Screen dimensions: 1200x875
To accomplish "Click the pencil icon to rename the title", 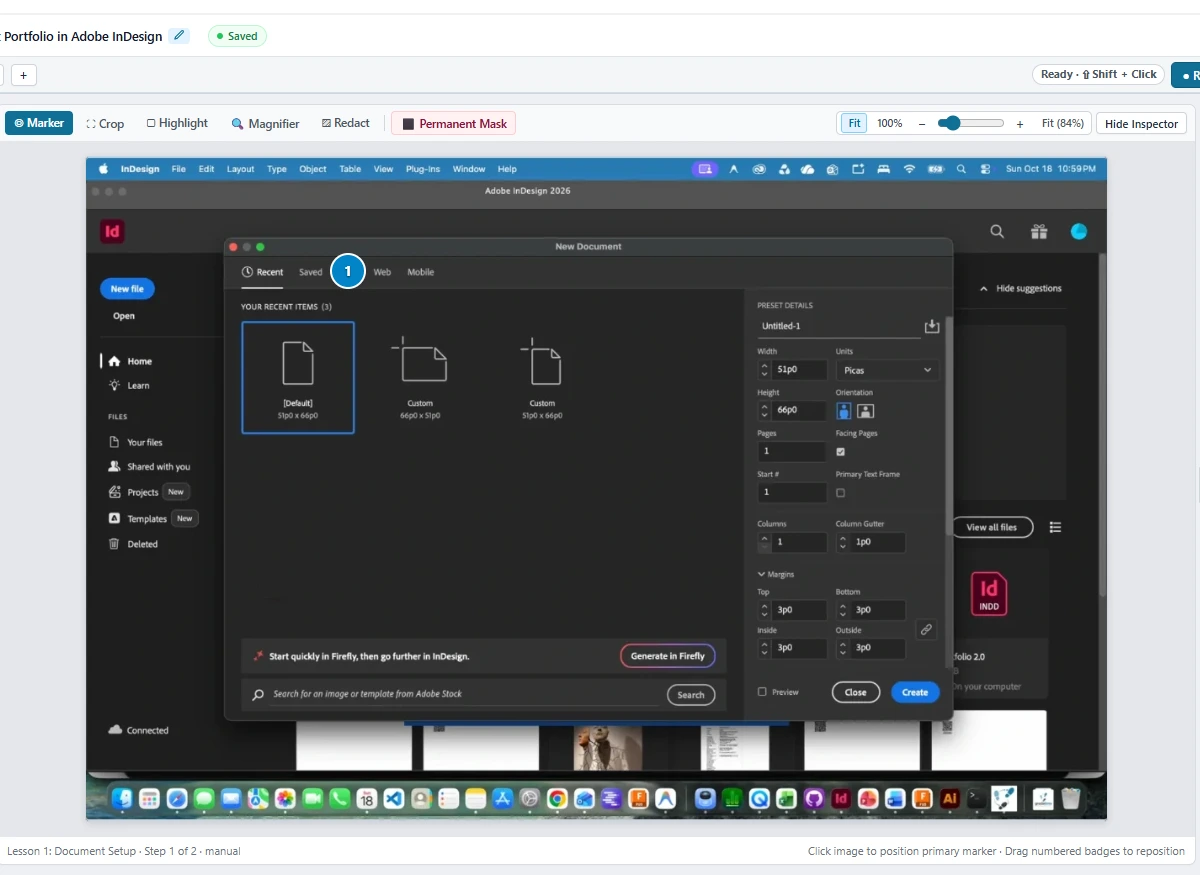I will pyautogui.click(x=179, y=36).
